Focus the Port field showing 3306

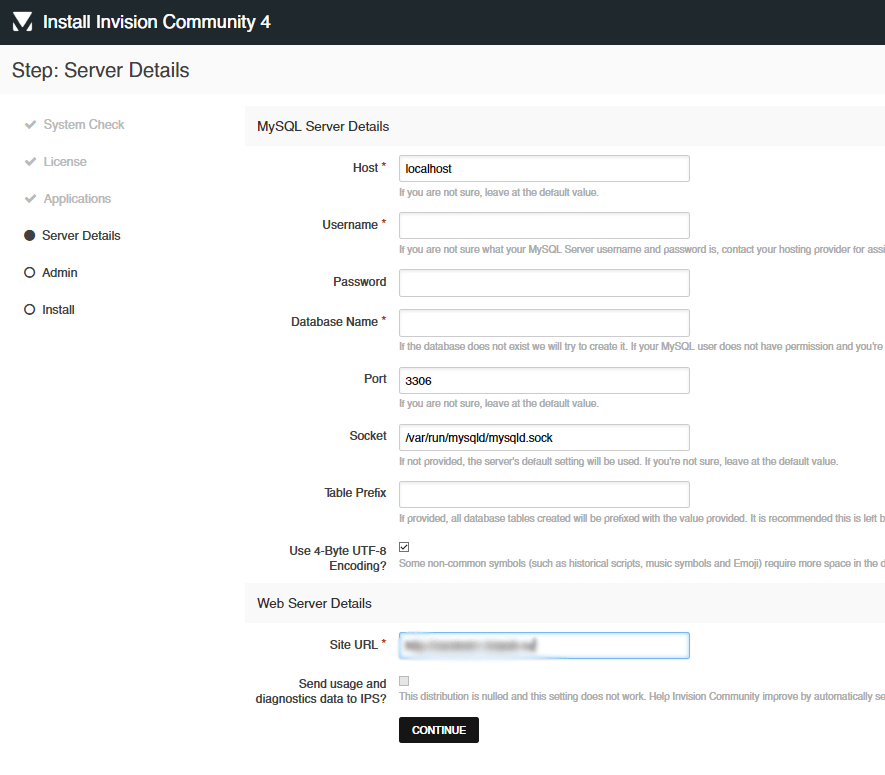tap(544, 380)
